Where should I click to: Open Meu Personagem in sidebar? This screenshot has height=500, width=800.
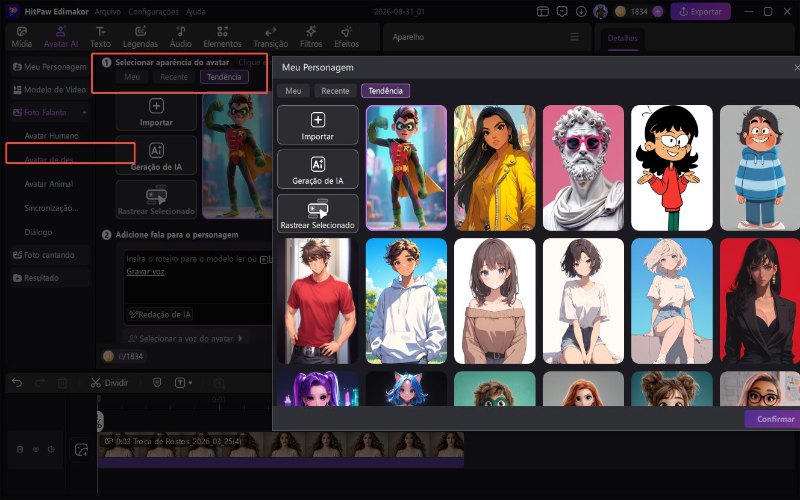click(x=50, y=67)
